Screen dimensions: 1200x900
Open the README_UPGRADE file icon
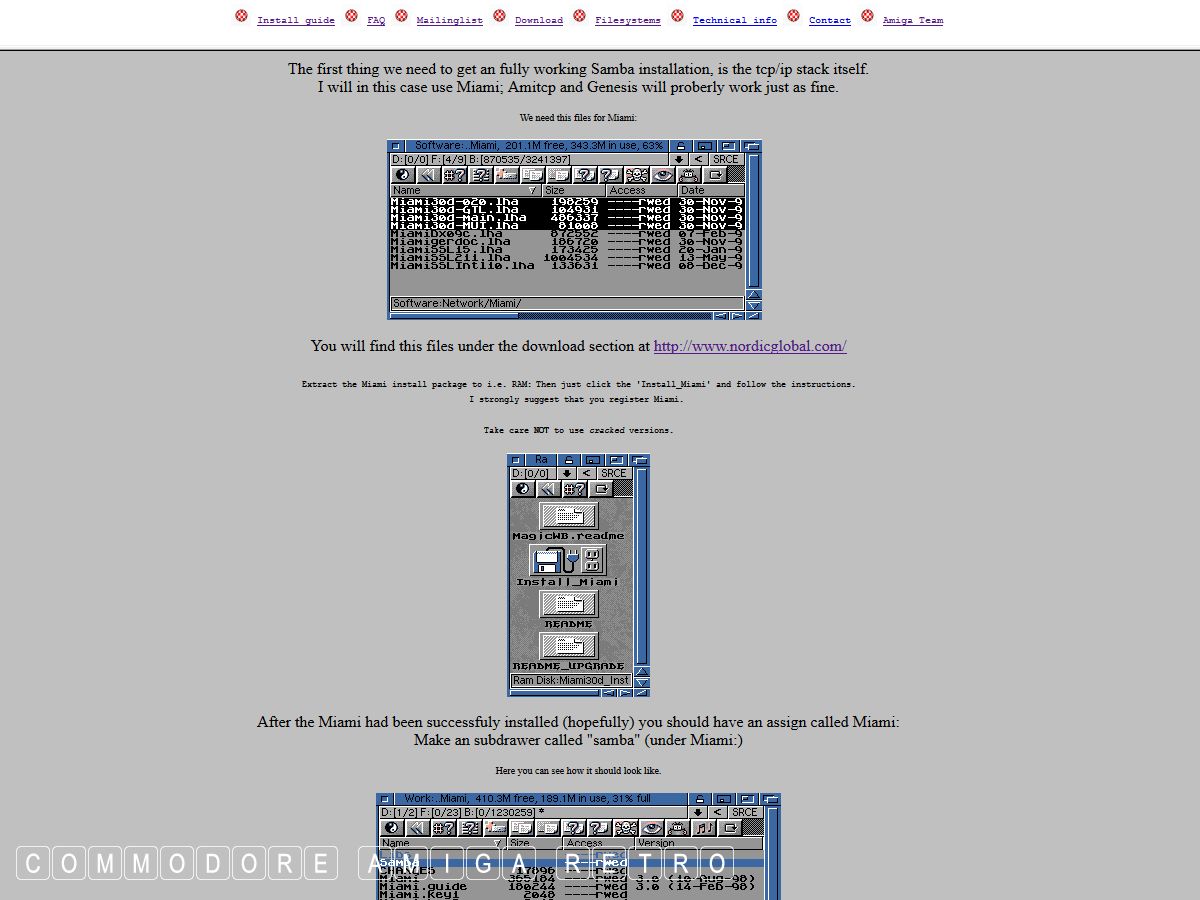coord(568,646)
